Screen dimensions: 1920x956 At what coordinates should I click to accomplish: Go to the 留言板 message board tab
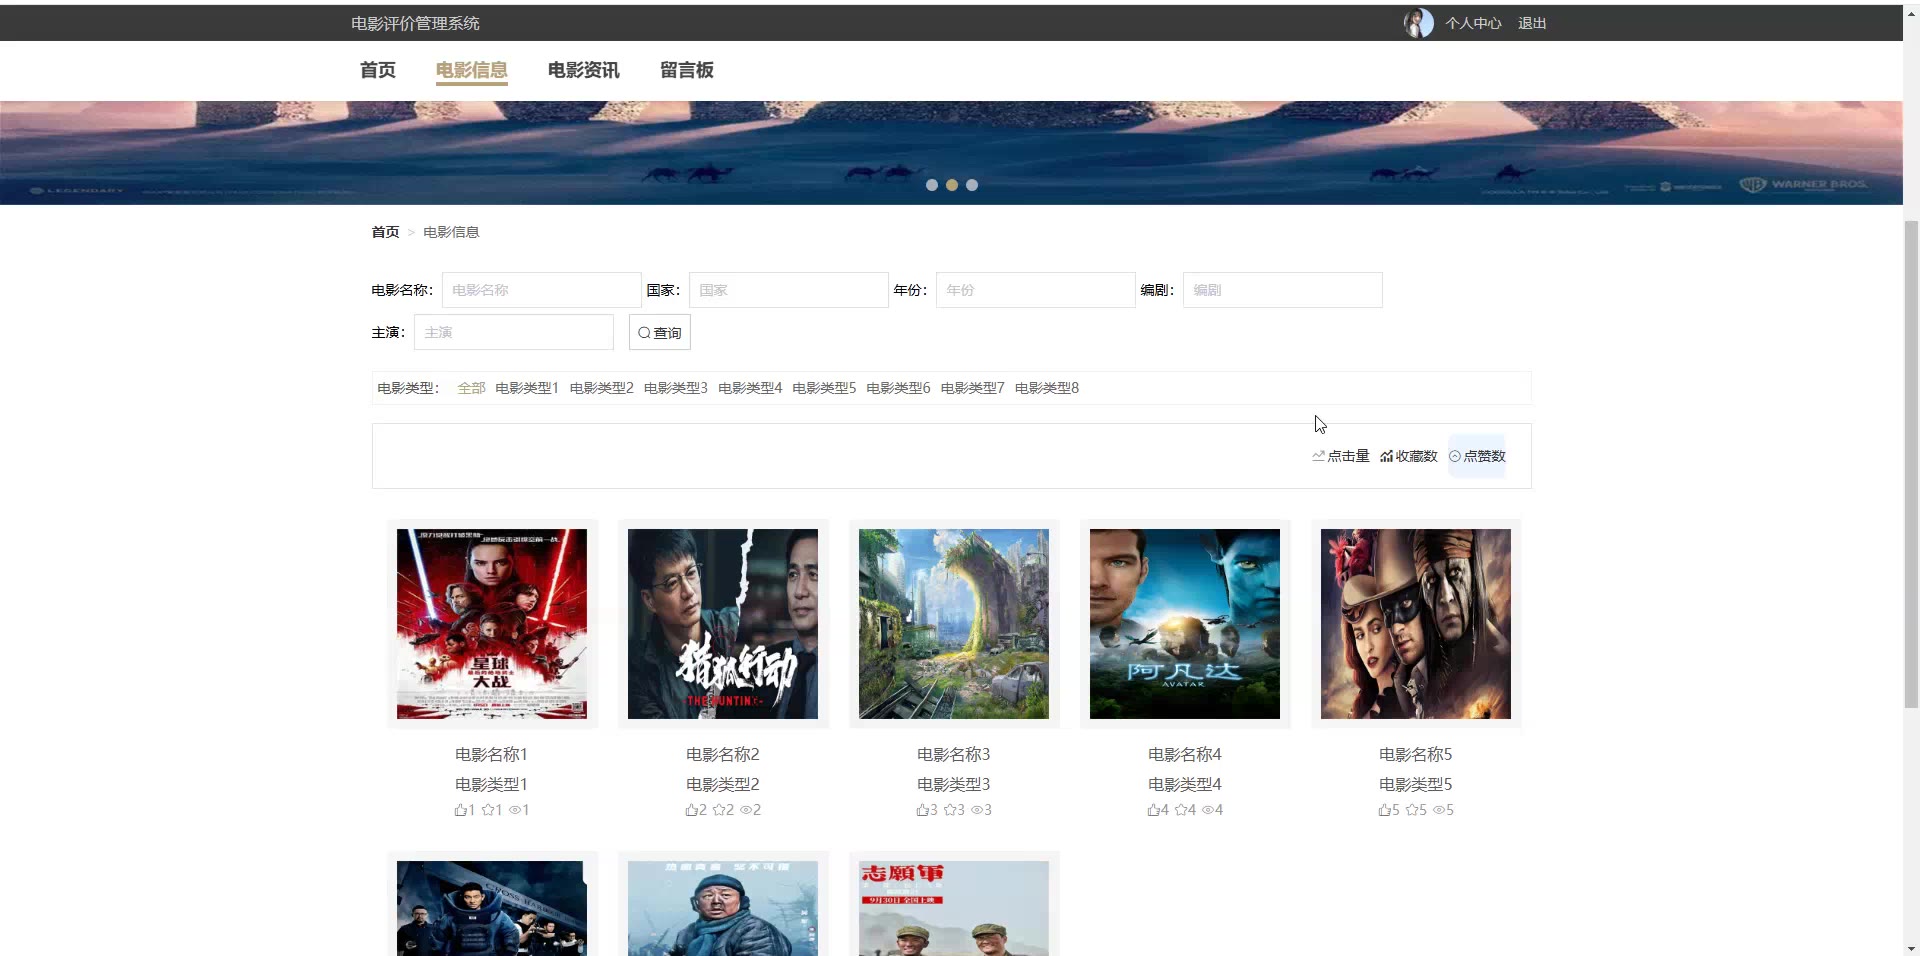click(686, 70)
